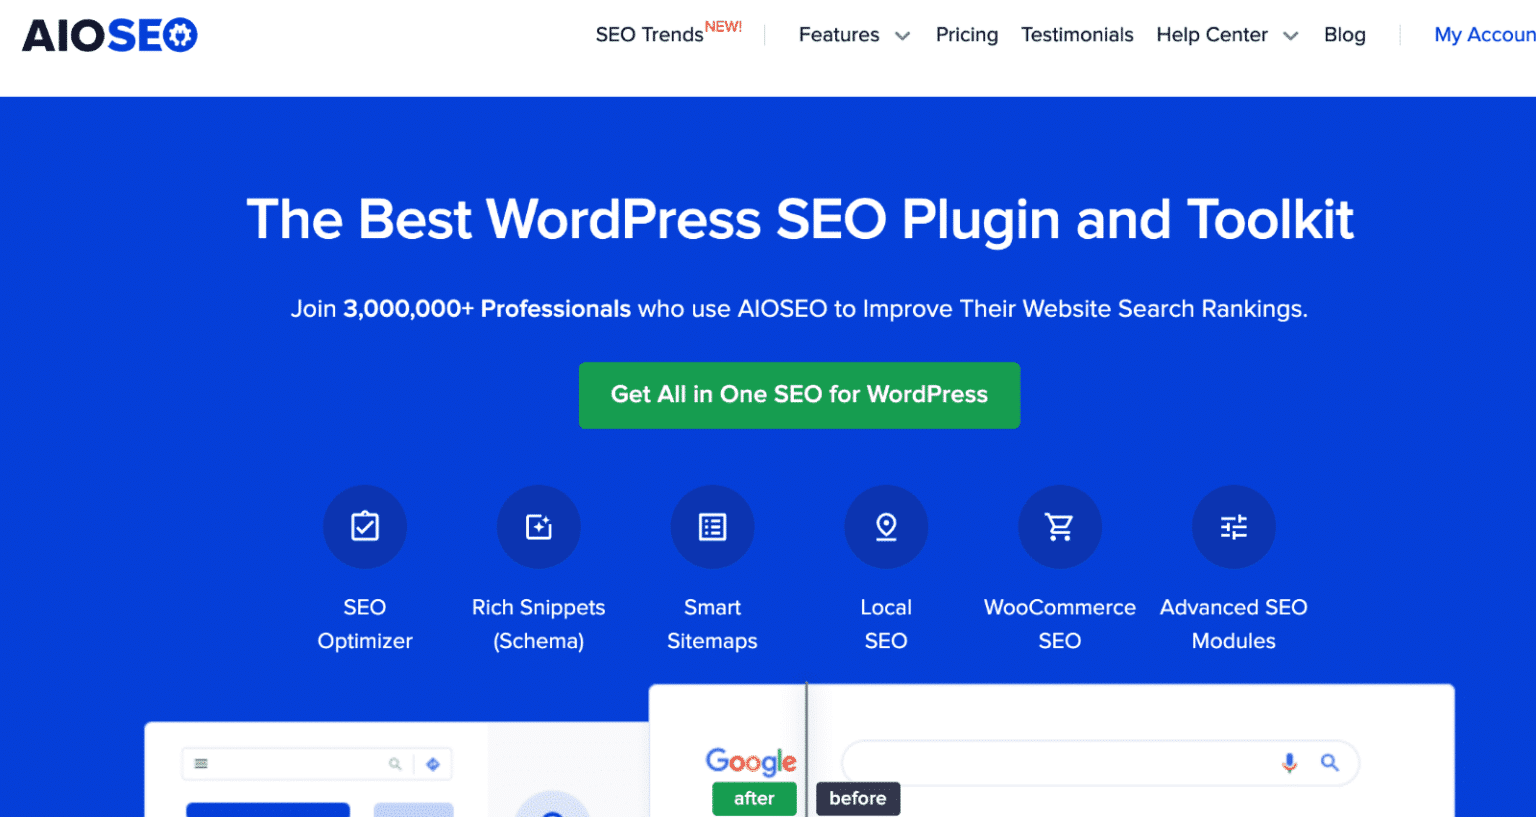This screenshot has height=817, width=1536.
Task: Click the Local SEO label
Action: click(886, 624)
